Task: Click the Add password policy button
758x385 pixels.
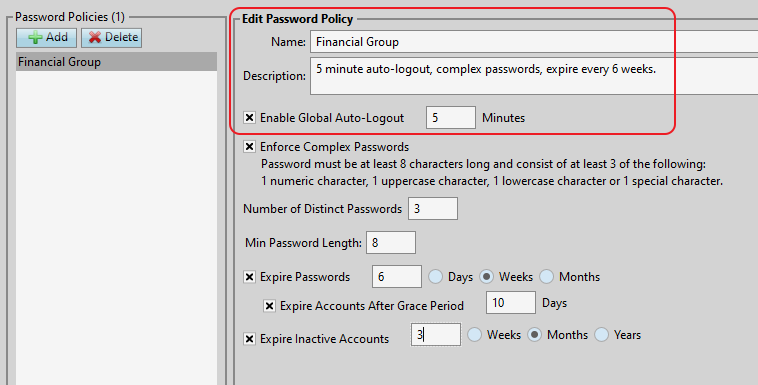Action: point(46,37)
